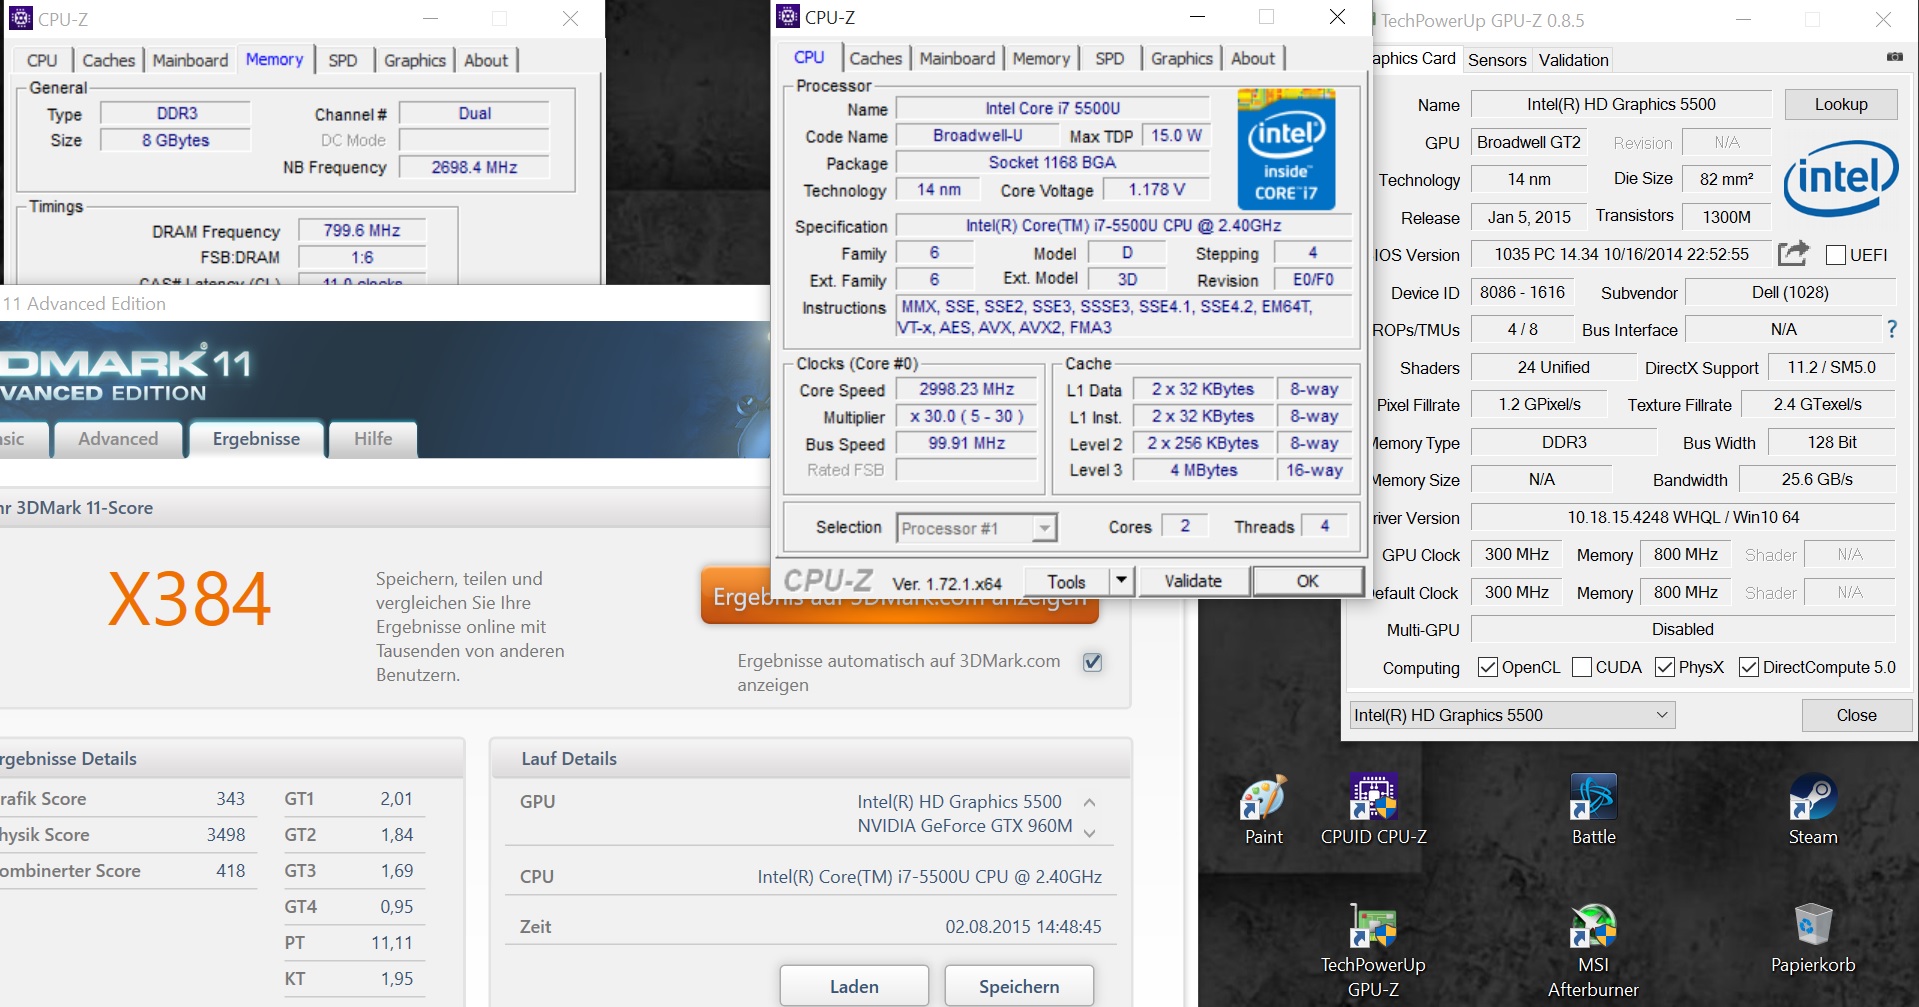1919x1007 pixels.
Task: Click Intel Core i7 logo in CPU-Z
Action: coord(1286,150)
